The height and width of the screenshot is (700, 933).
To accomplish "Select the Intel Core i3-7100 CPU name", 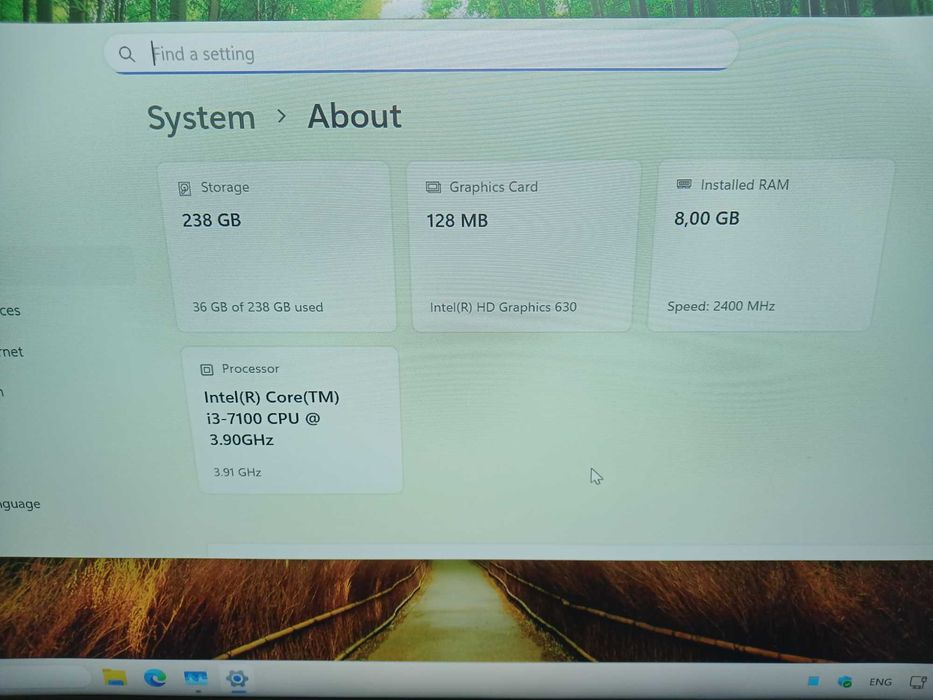I will pyautogui.click(x=271, y=418).
